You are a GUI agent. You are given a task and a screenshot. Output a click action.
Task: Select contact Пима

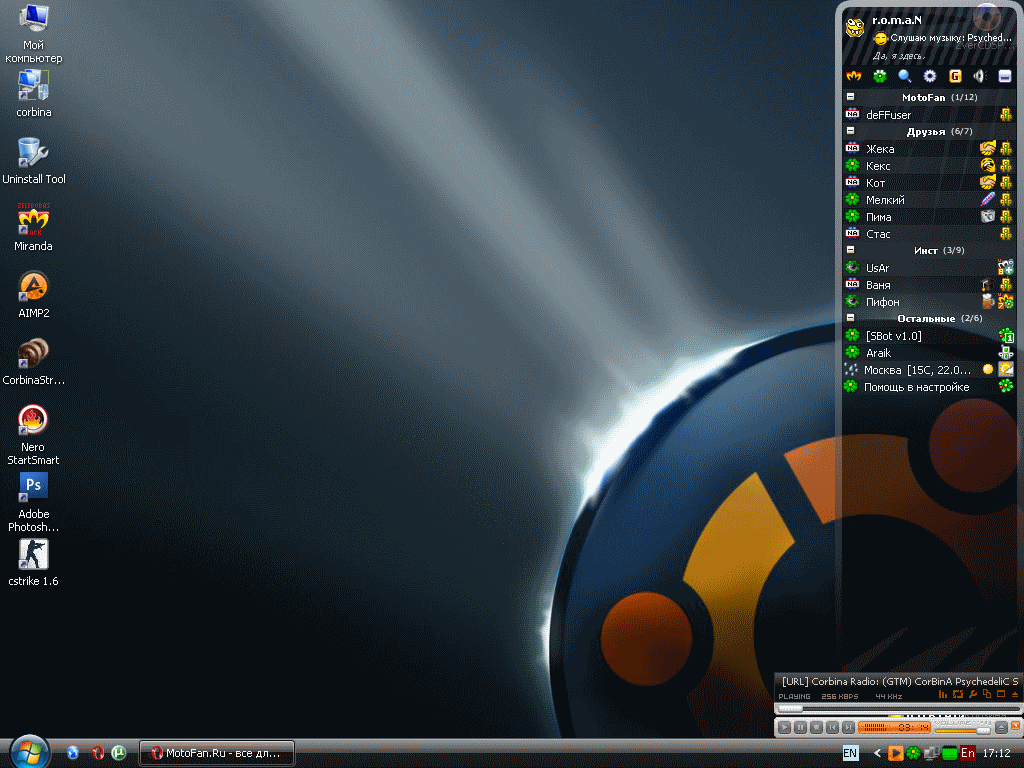point(929,216)
